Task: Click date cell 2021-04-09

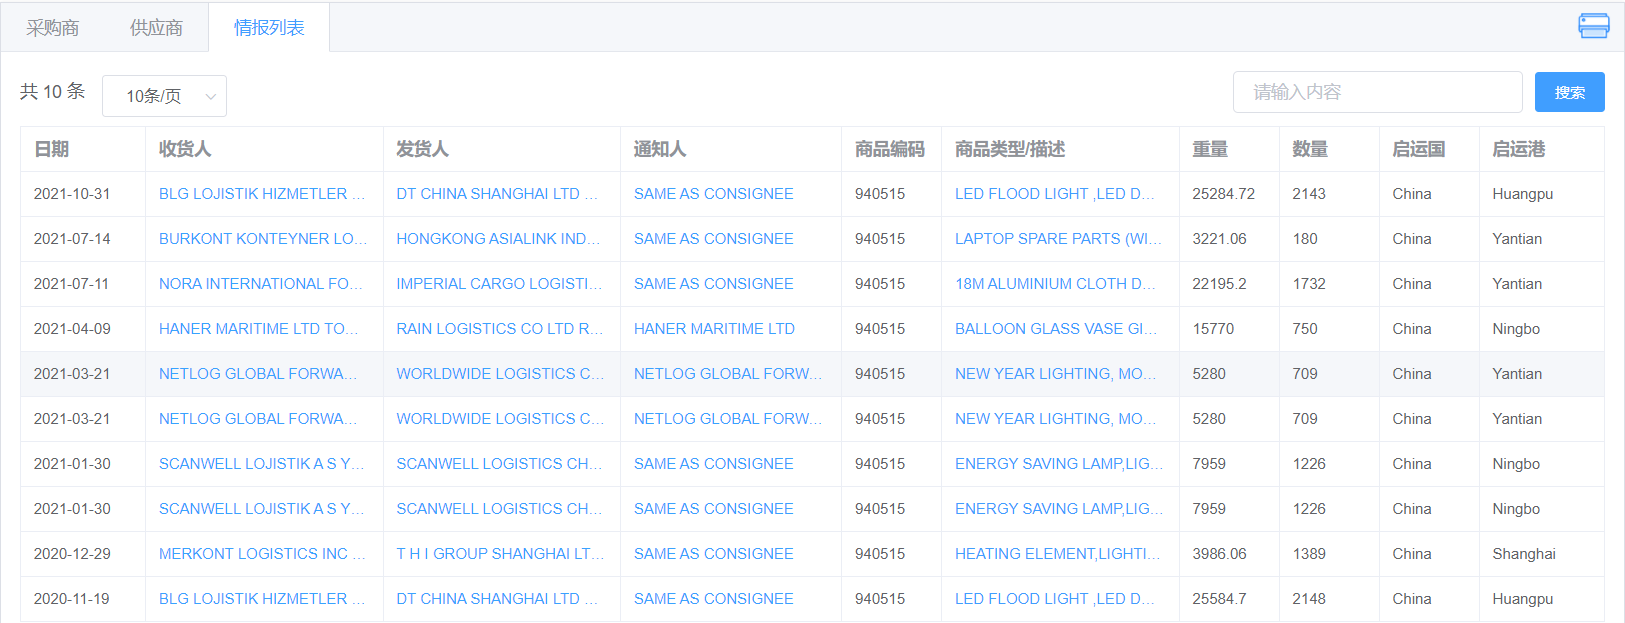Action: point(72,329)
